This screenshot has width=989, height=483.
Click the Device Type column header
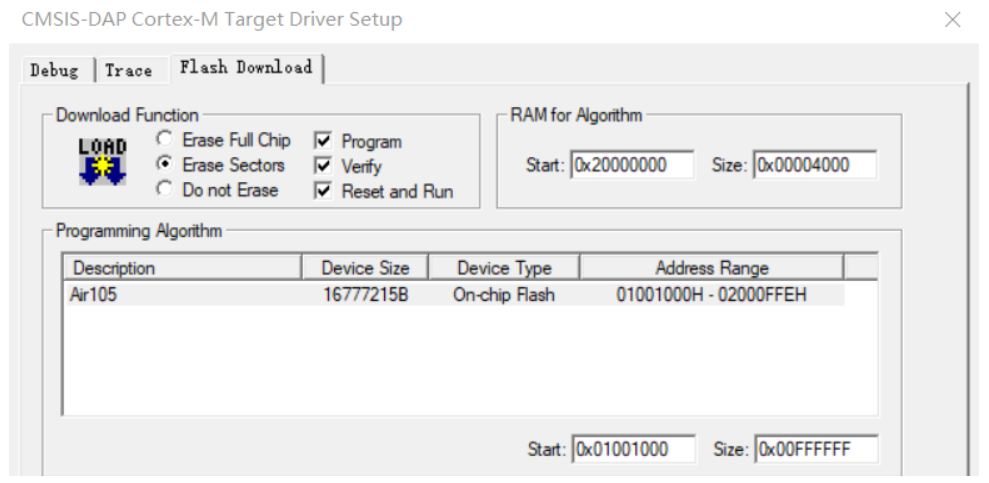[504, 268]
